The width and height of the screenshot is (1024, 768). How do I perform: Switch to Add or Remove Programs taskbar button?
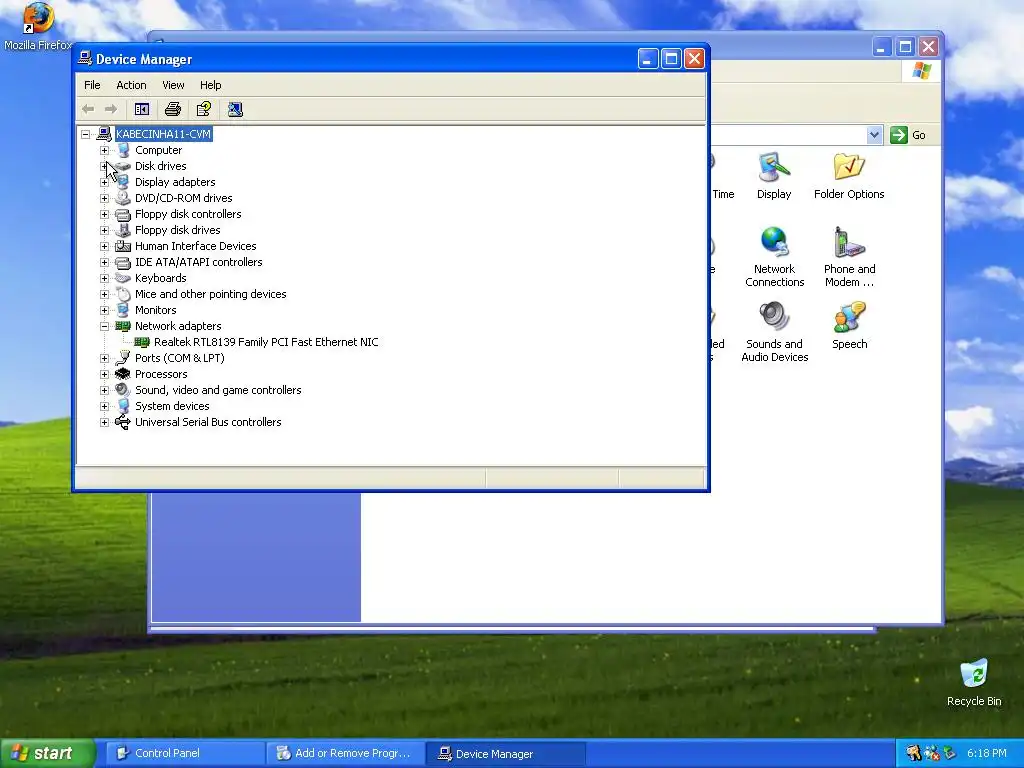345,753
